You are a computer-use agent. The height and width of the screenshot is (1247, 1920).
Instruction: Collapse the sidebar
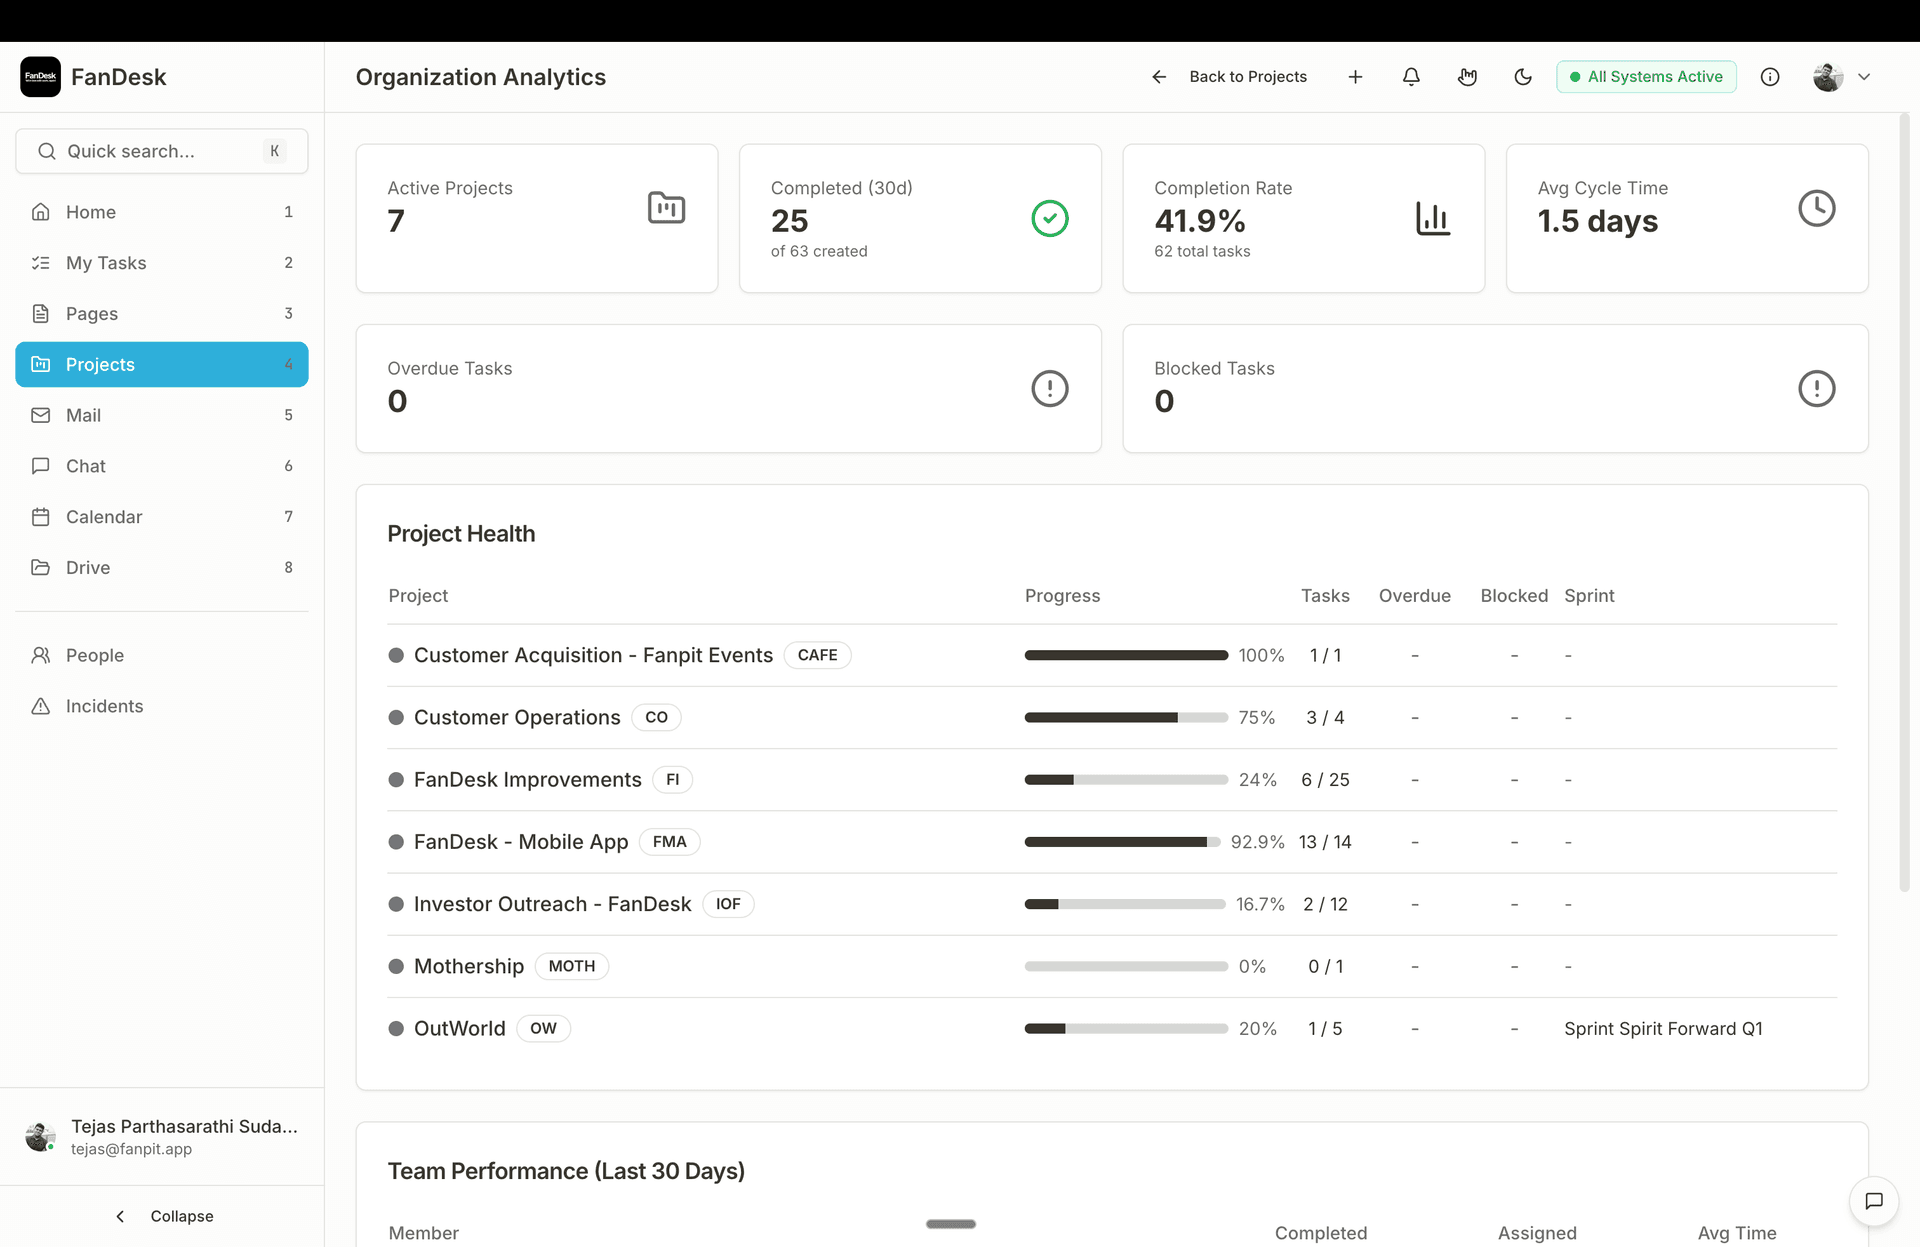tap(165, 1216)
